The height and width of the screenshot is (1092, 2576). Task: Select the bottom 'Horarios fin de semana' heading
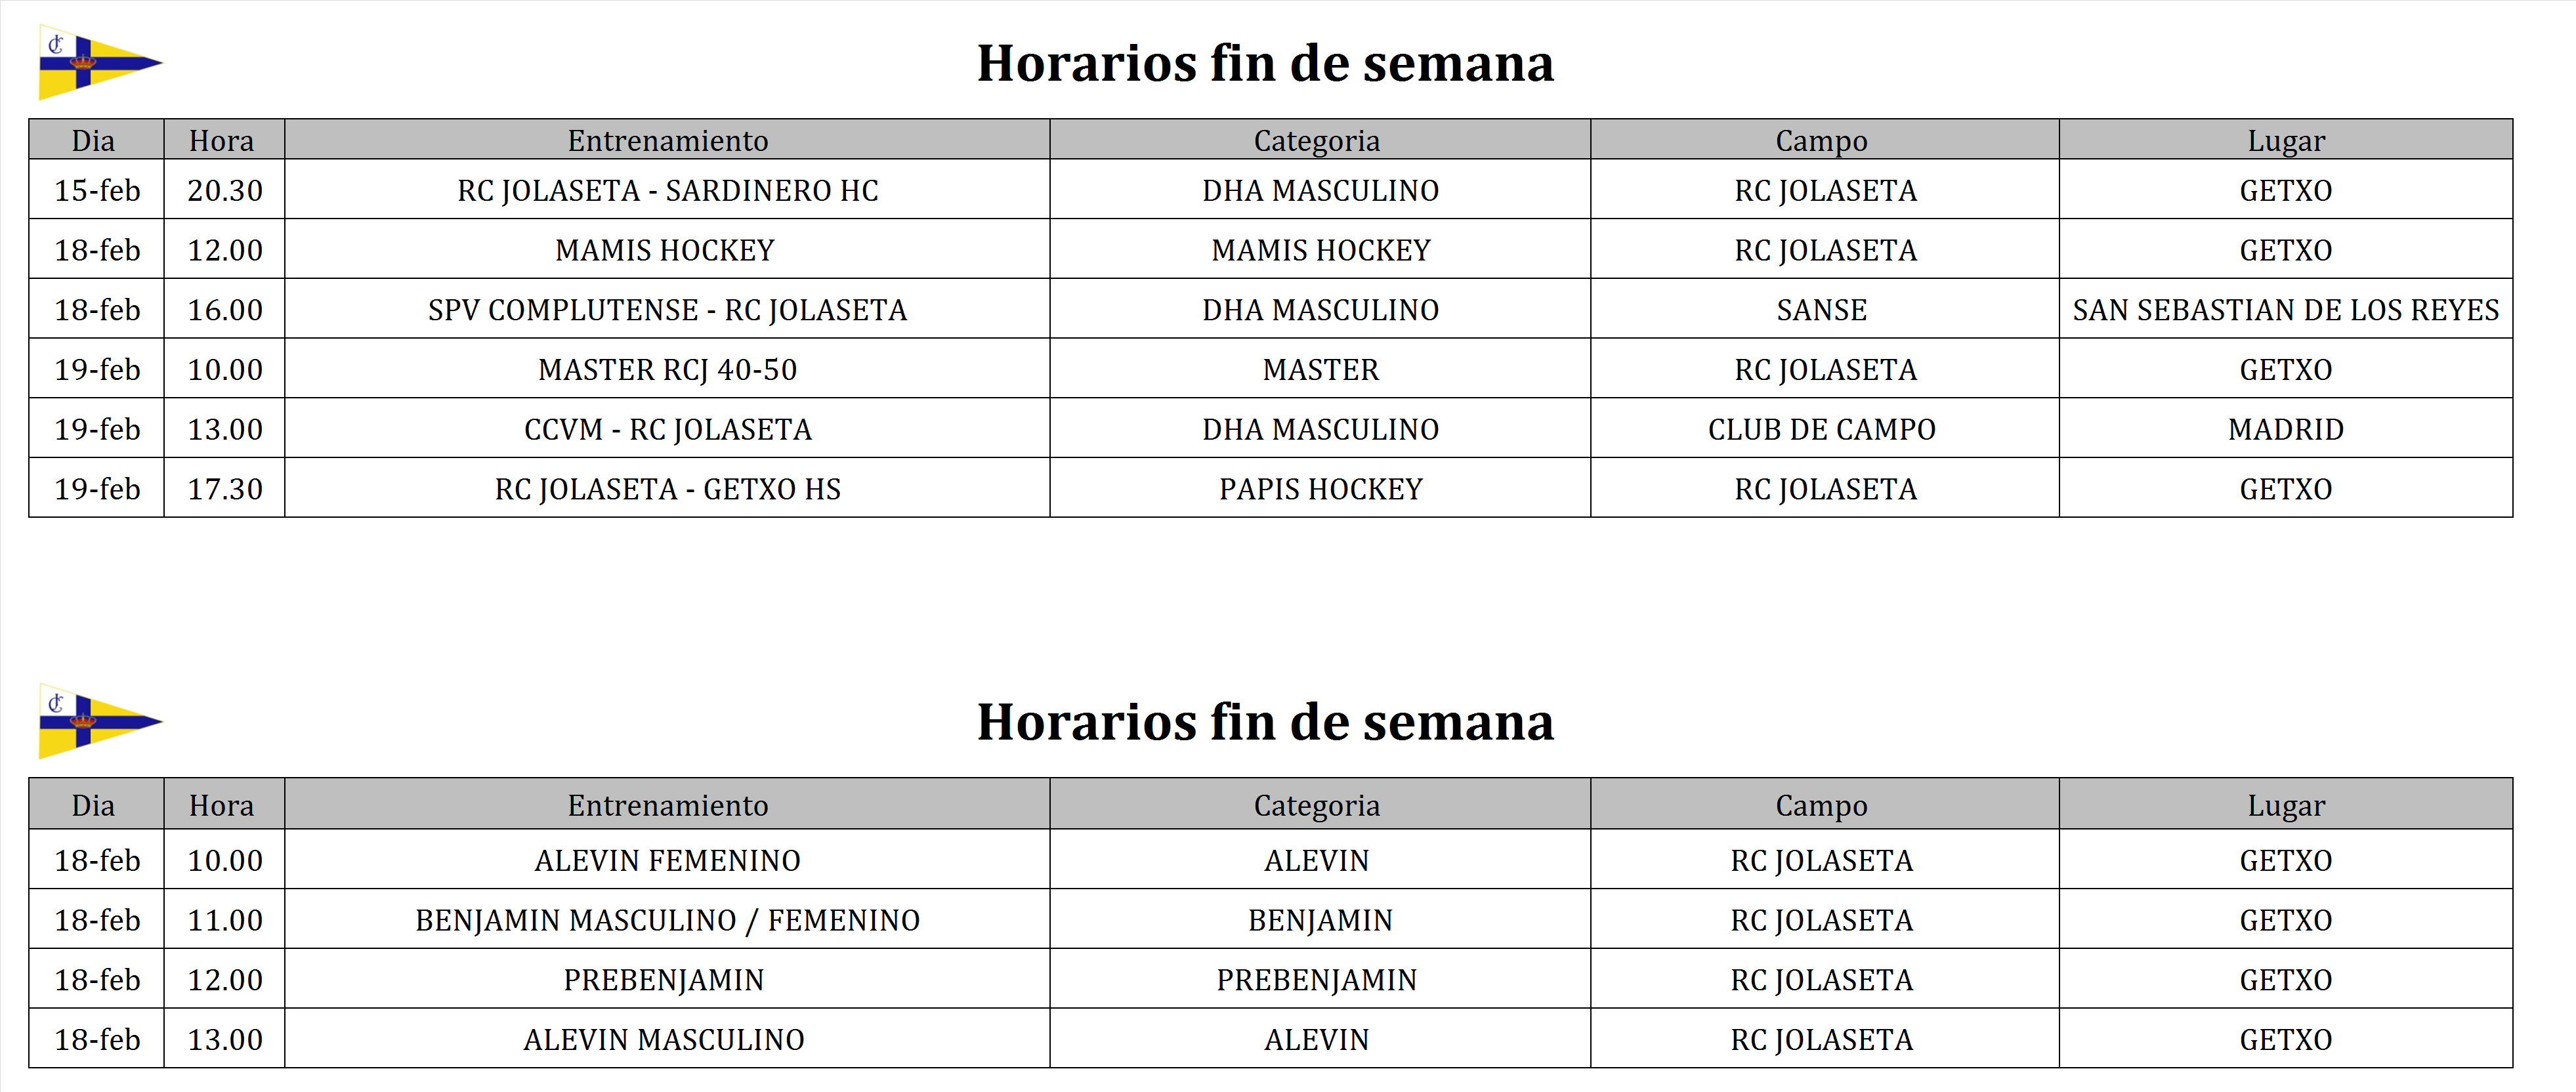[x=1265, y=722]
